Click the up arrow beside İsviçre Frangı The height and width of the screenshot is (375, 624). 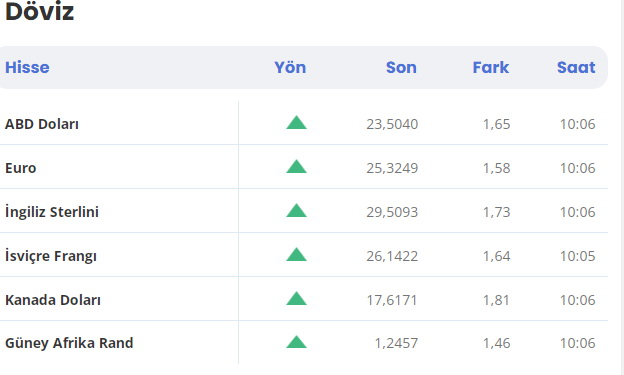296,254
